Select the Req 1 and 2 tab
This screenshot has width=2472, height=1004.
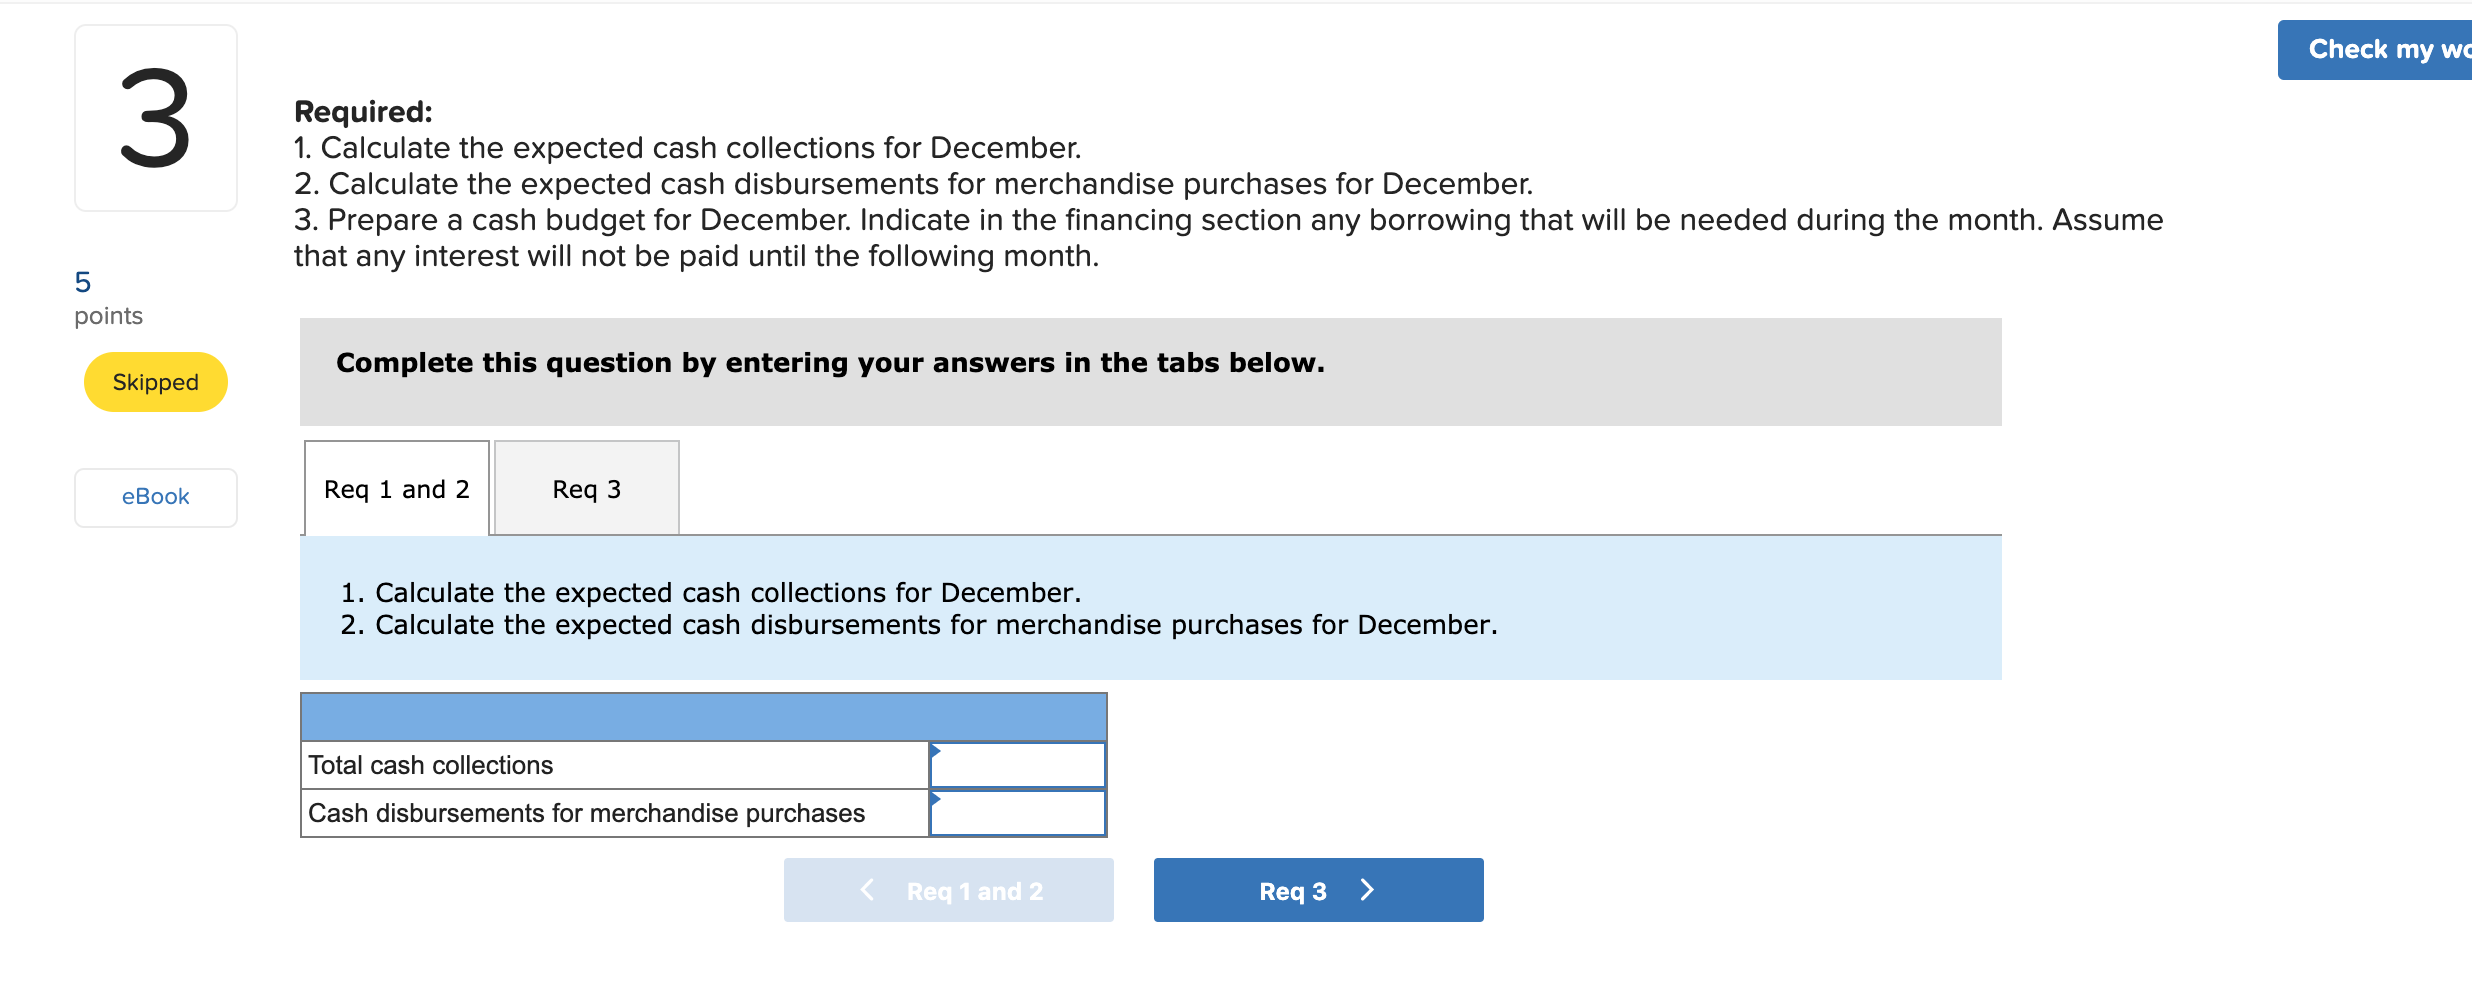pyautogui.click(x=395, y=488)
